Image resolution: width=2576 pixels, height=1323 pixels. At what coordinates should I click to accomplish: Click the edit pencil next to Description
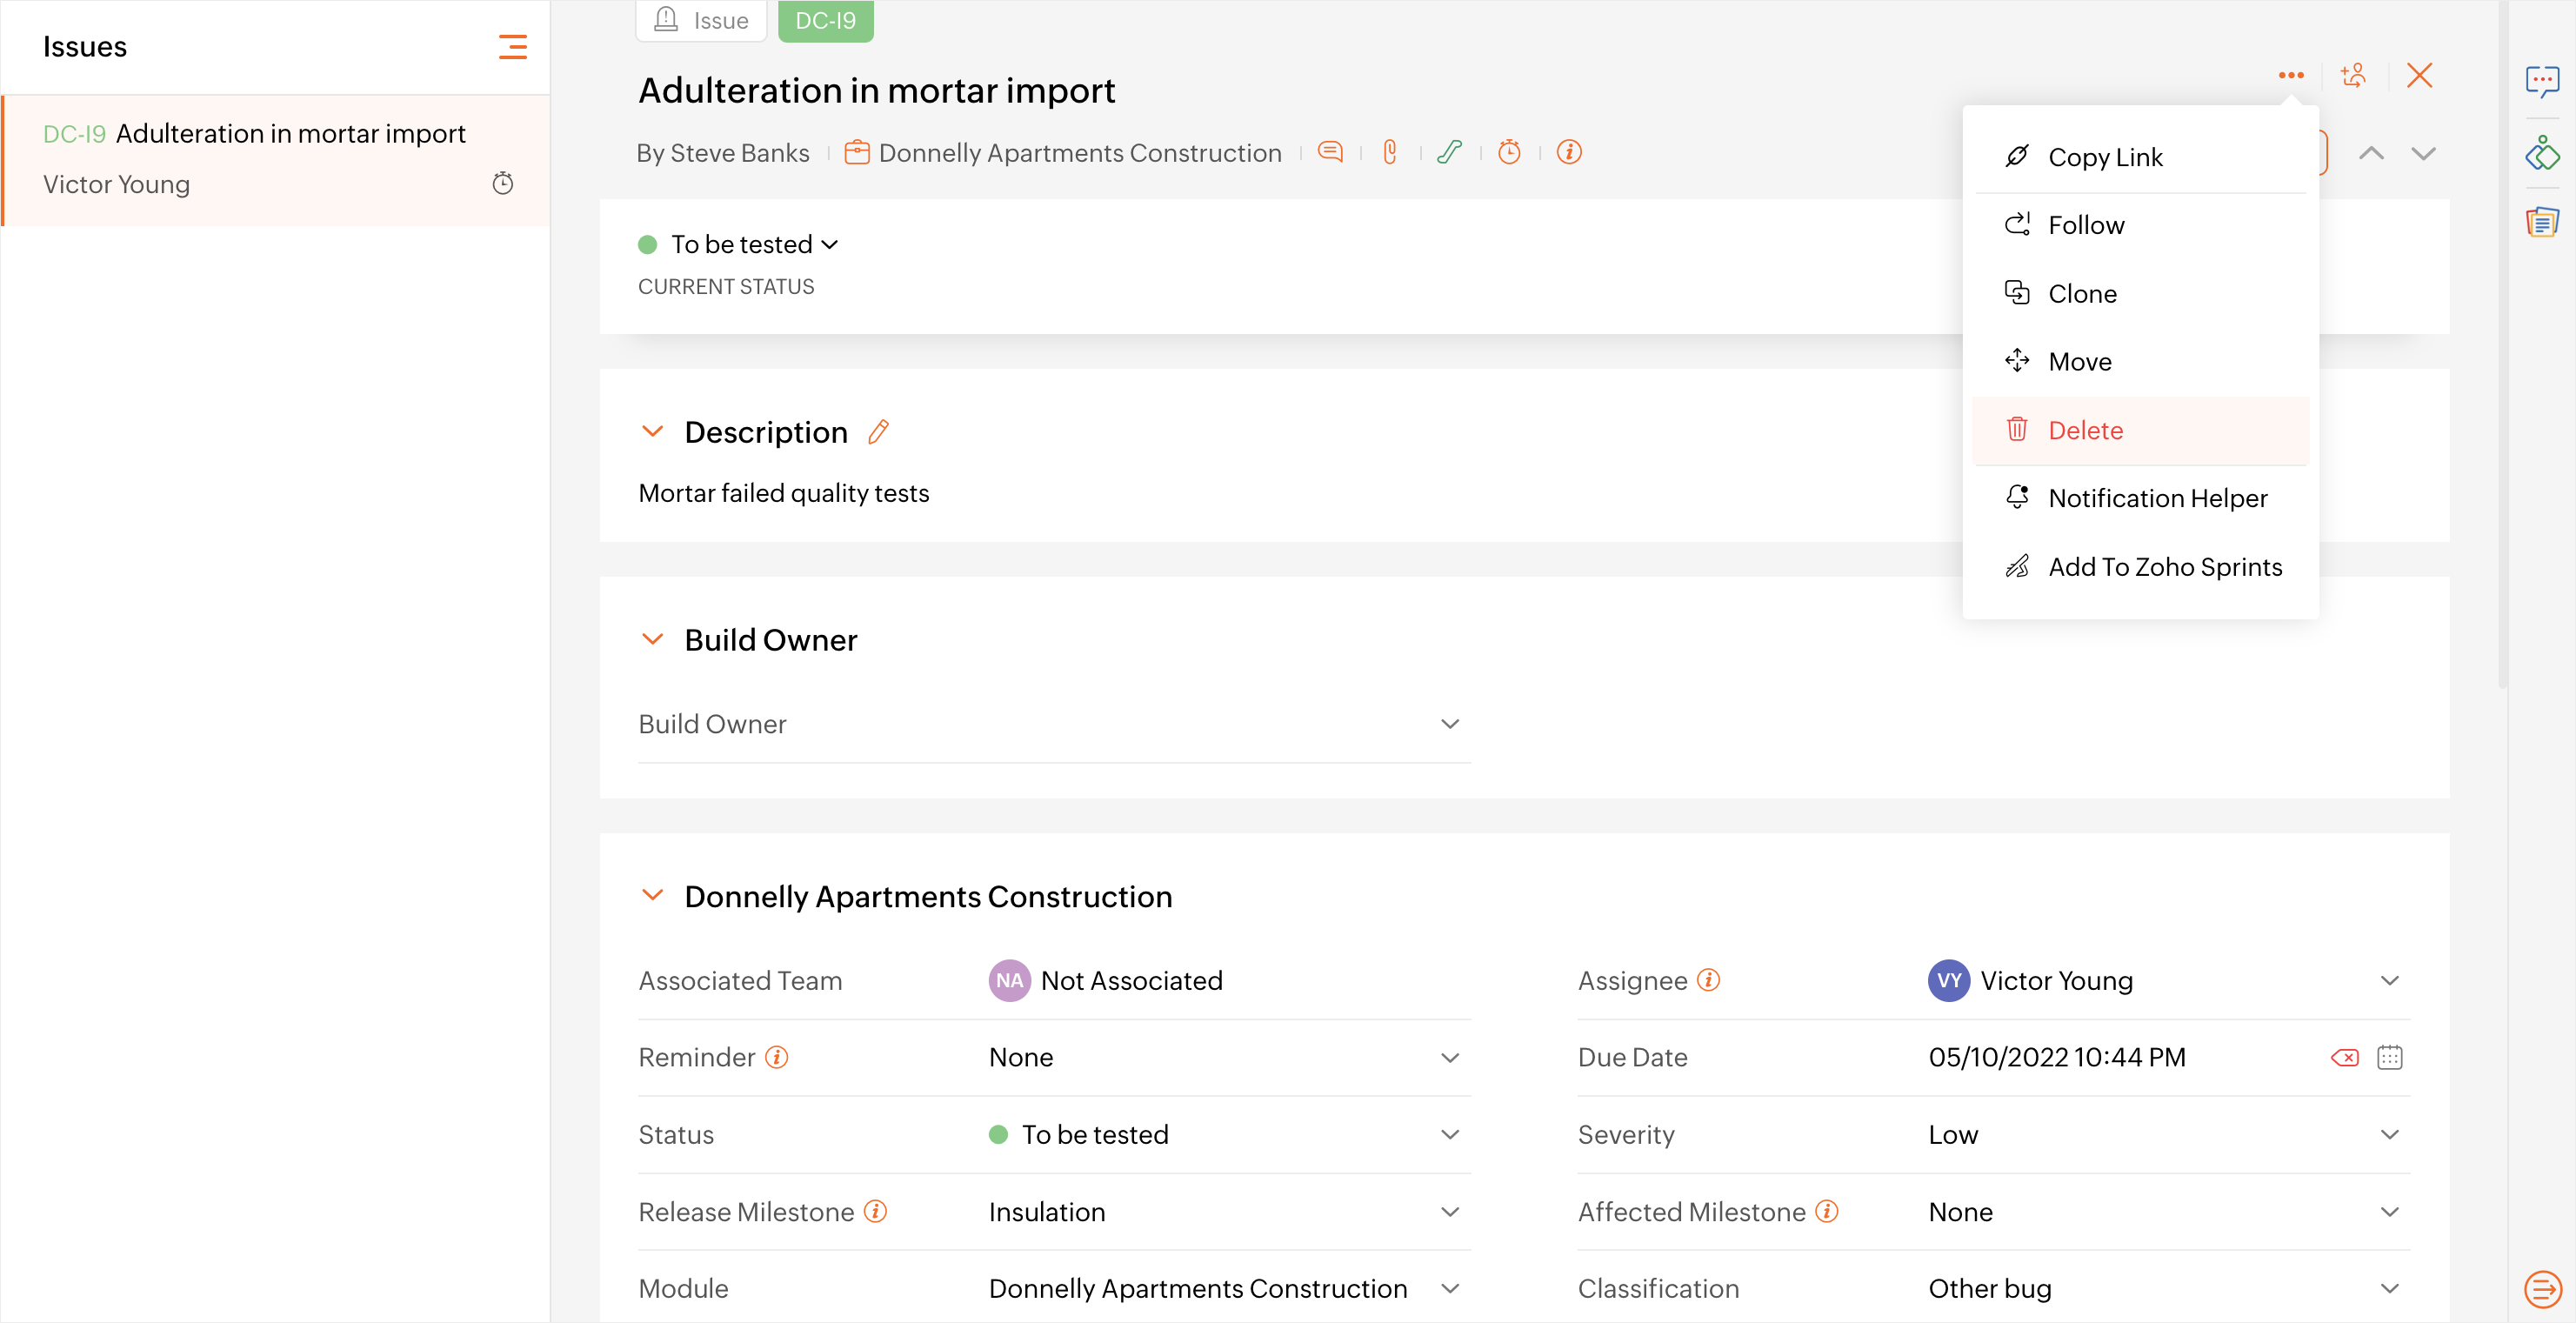click(878, 432)
